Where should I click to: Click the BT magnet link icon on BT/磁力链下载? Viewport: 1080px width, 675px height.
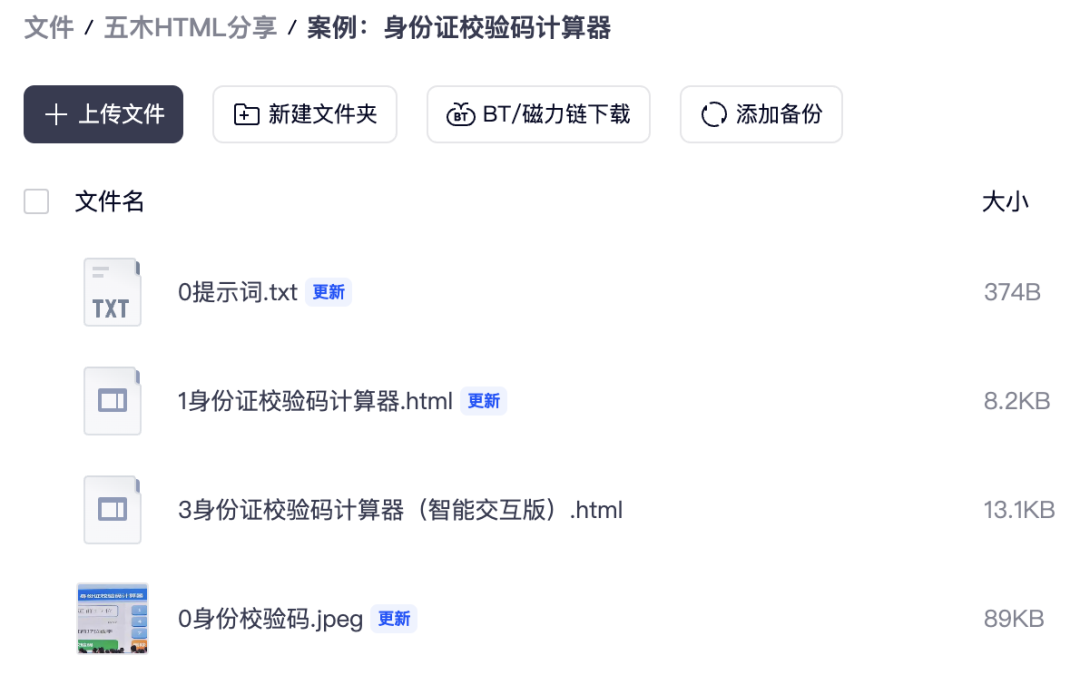pos(459,114)
